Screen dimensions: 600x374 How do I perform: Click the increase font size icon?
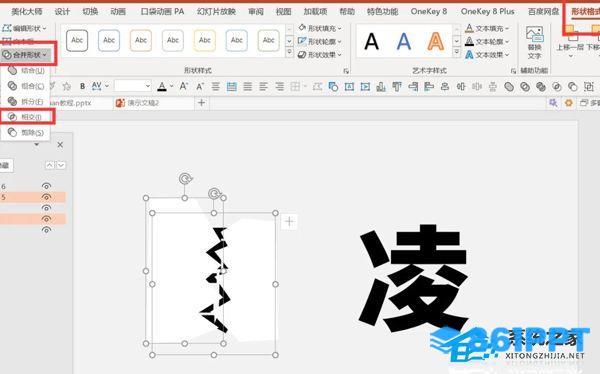point(184,87)
